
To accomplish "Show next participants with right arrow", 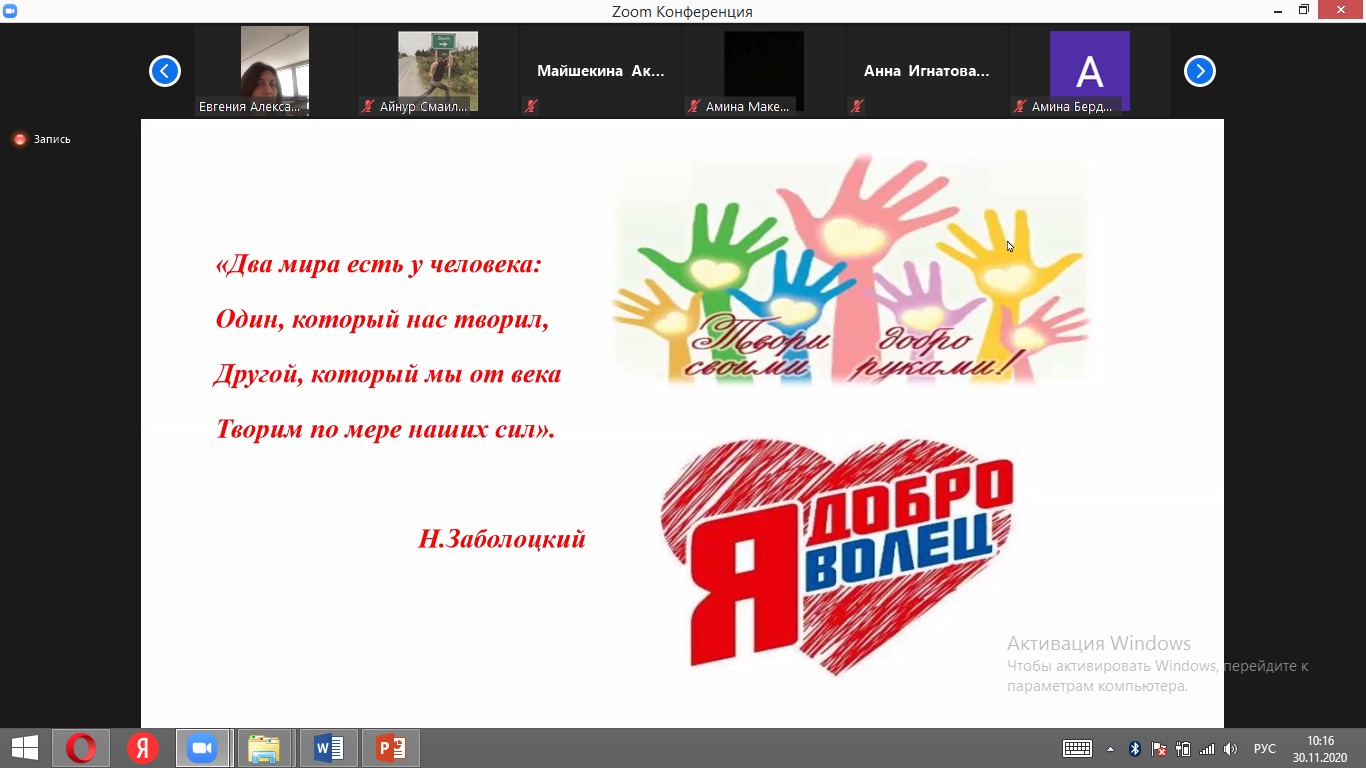I will 1199,71.
